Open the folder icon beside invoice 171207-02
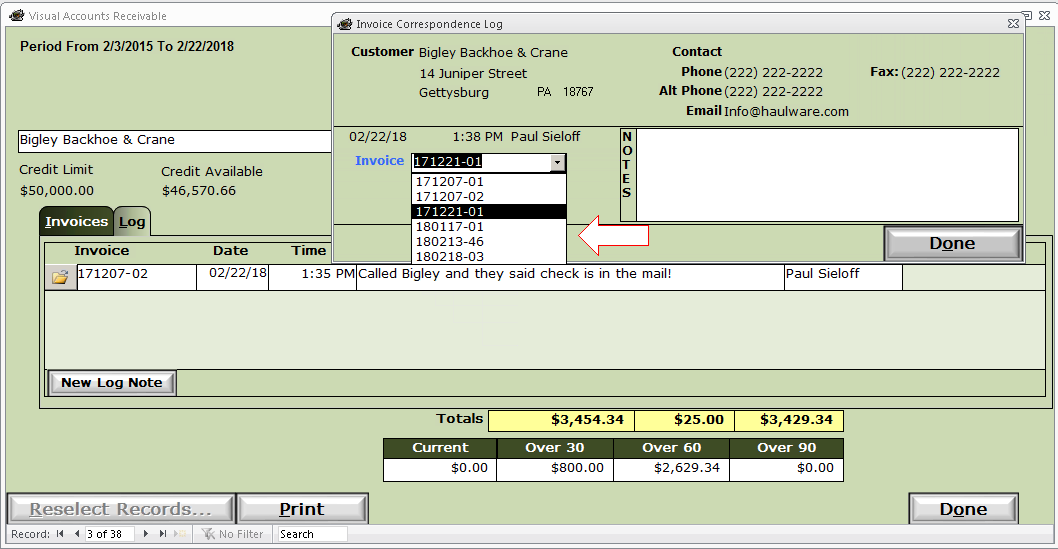Image resolution: width=1058 pixels, height=549 pixels. coord(60,277)
